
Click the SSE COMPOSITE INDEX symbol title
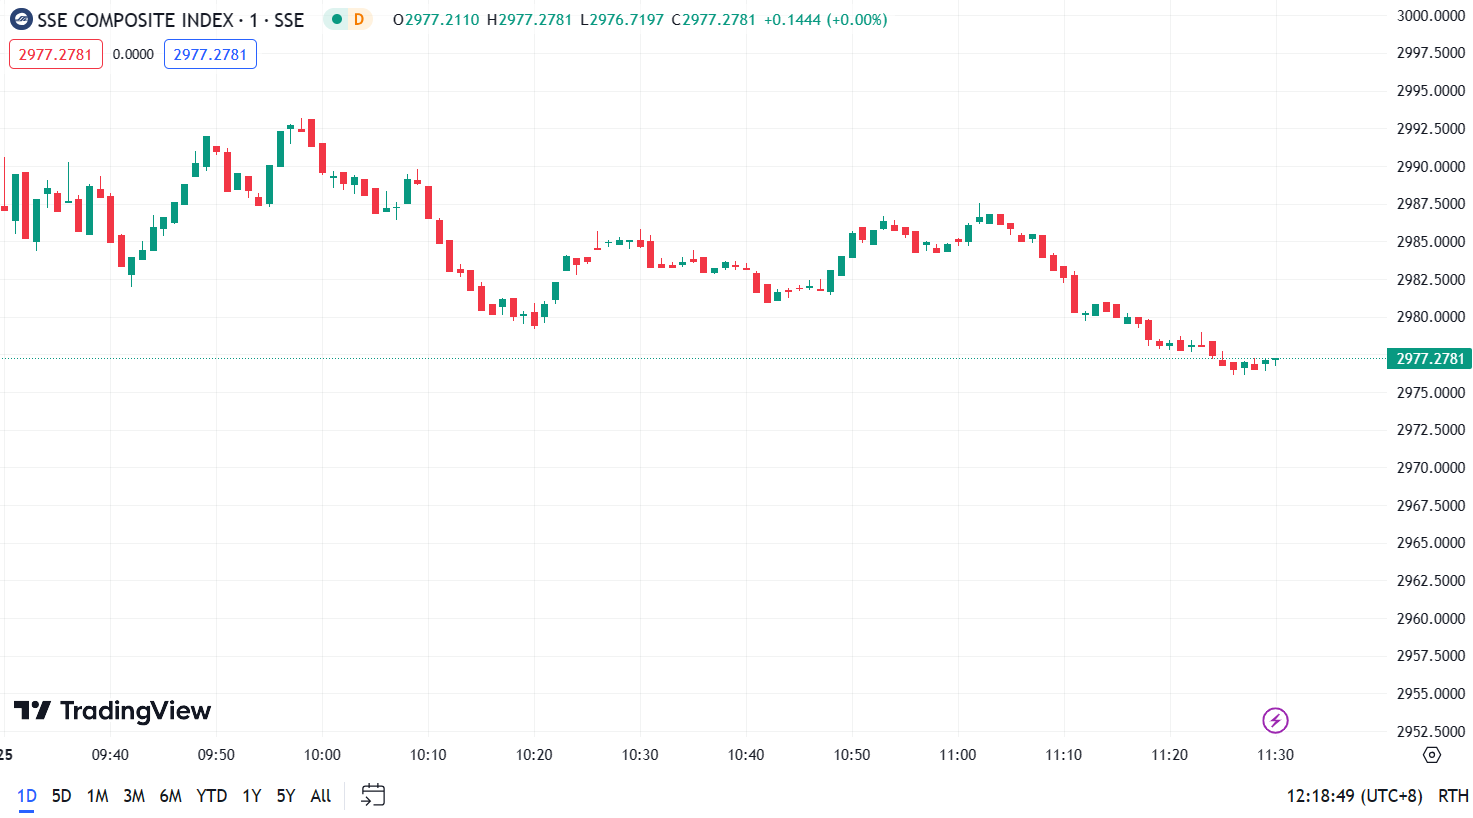point(136,20)
